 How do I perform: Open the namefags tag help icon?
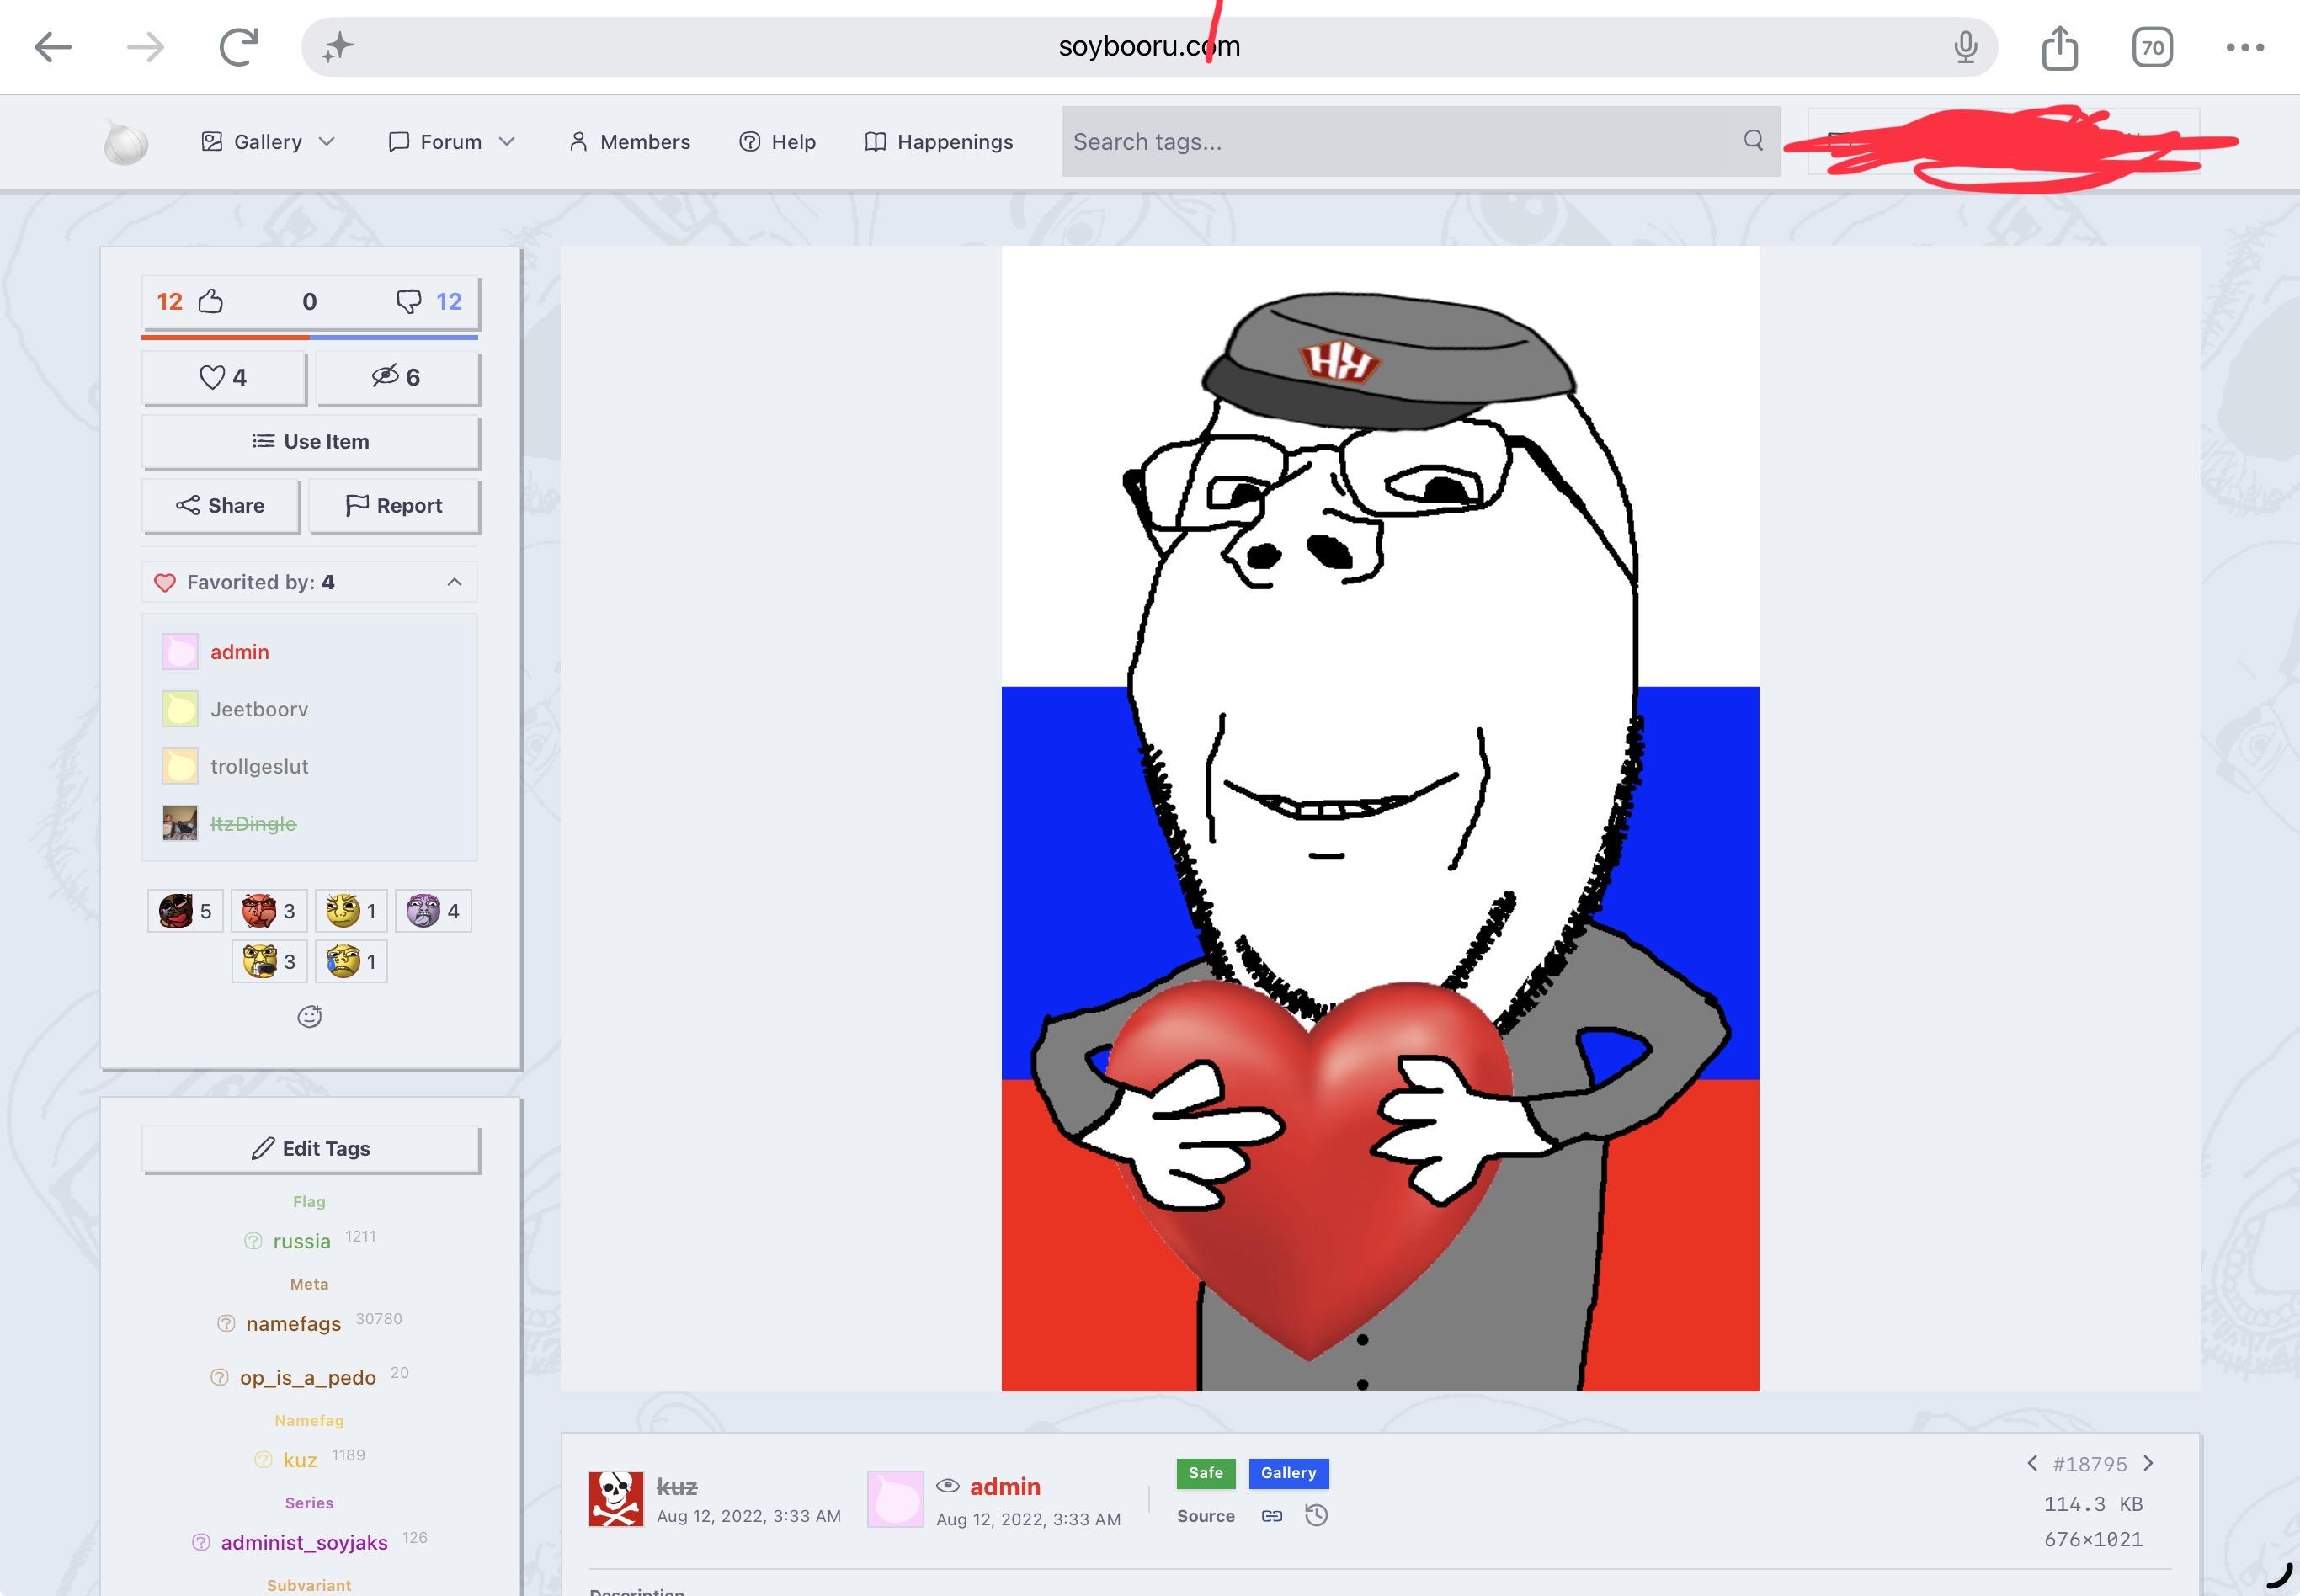pos(226,1323)
